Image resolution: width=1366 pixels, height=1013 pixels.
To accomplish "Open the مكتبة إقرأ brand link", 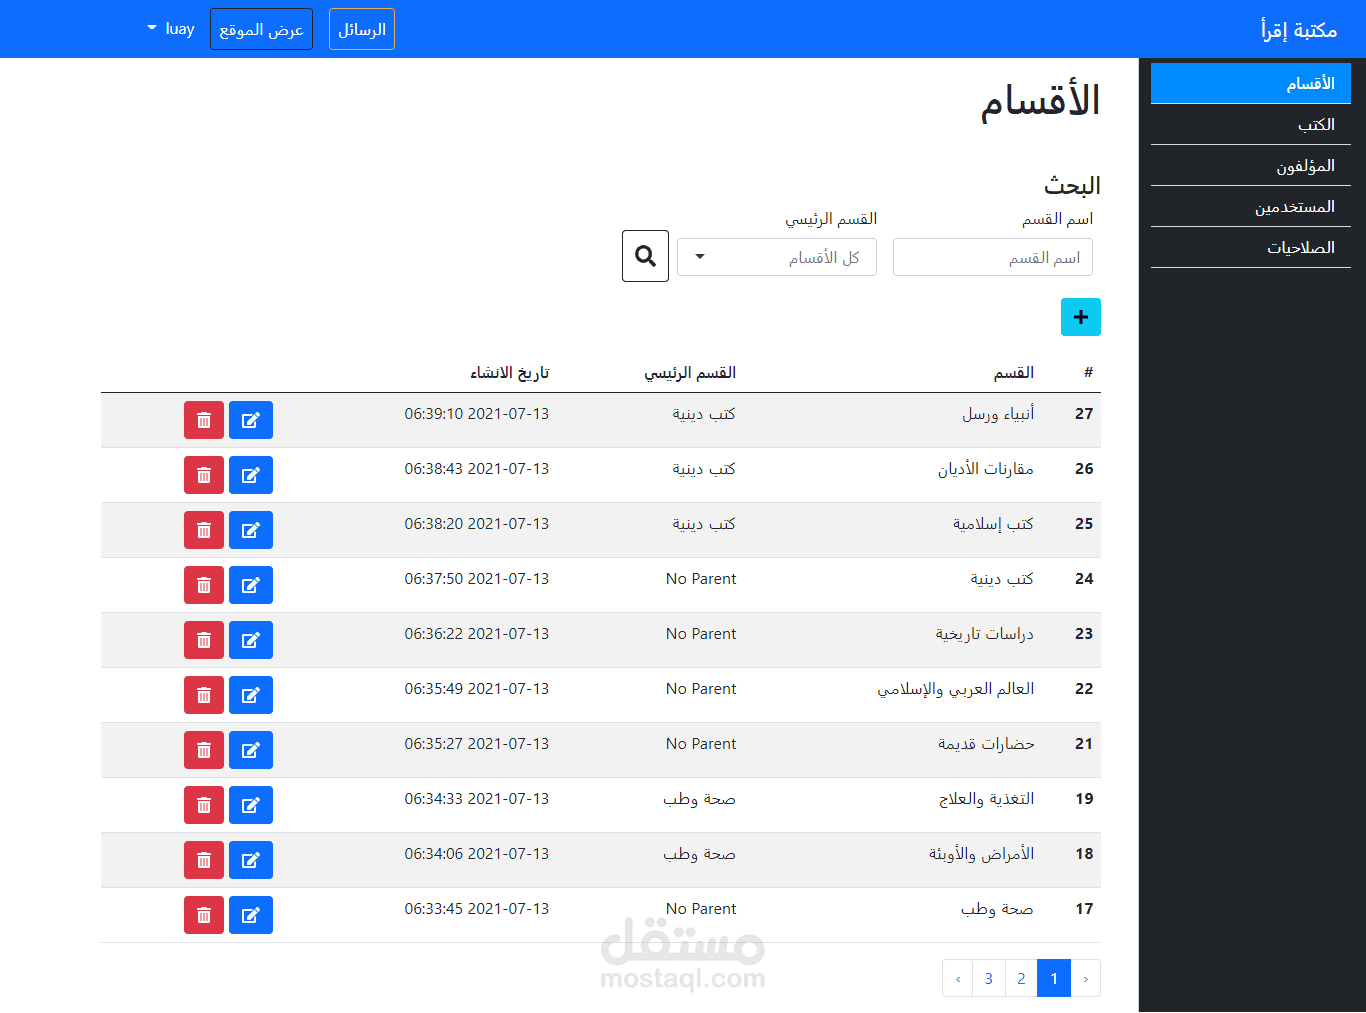I will pos(1298,29).
